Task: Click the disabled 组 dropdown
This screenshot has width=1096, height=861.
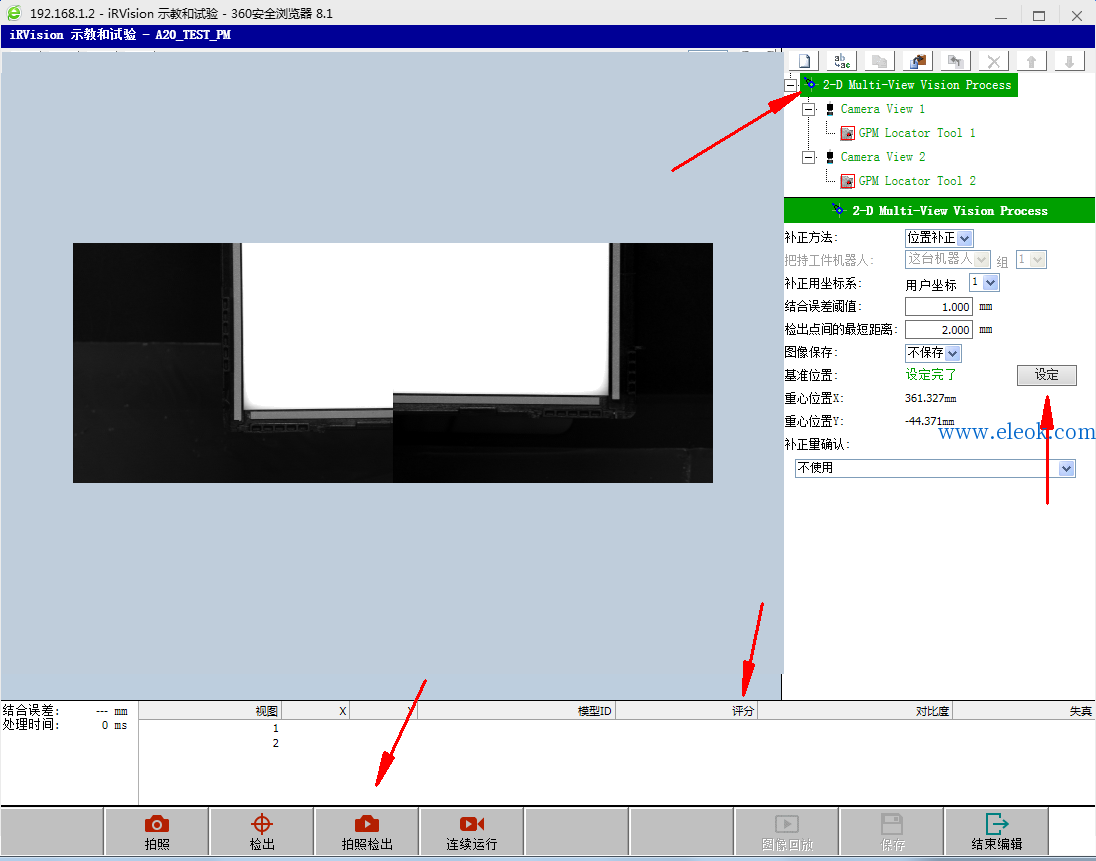Action: 1031,259
